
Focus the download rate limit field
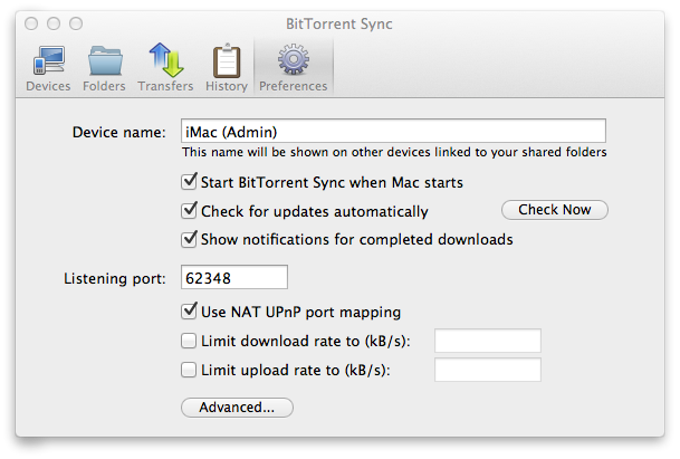488,341
